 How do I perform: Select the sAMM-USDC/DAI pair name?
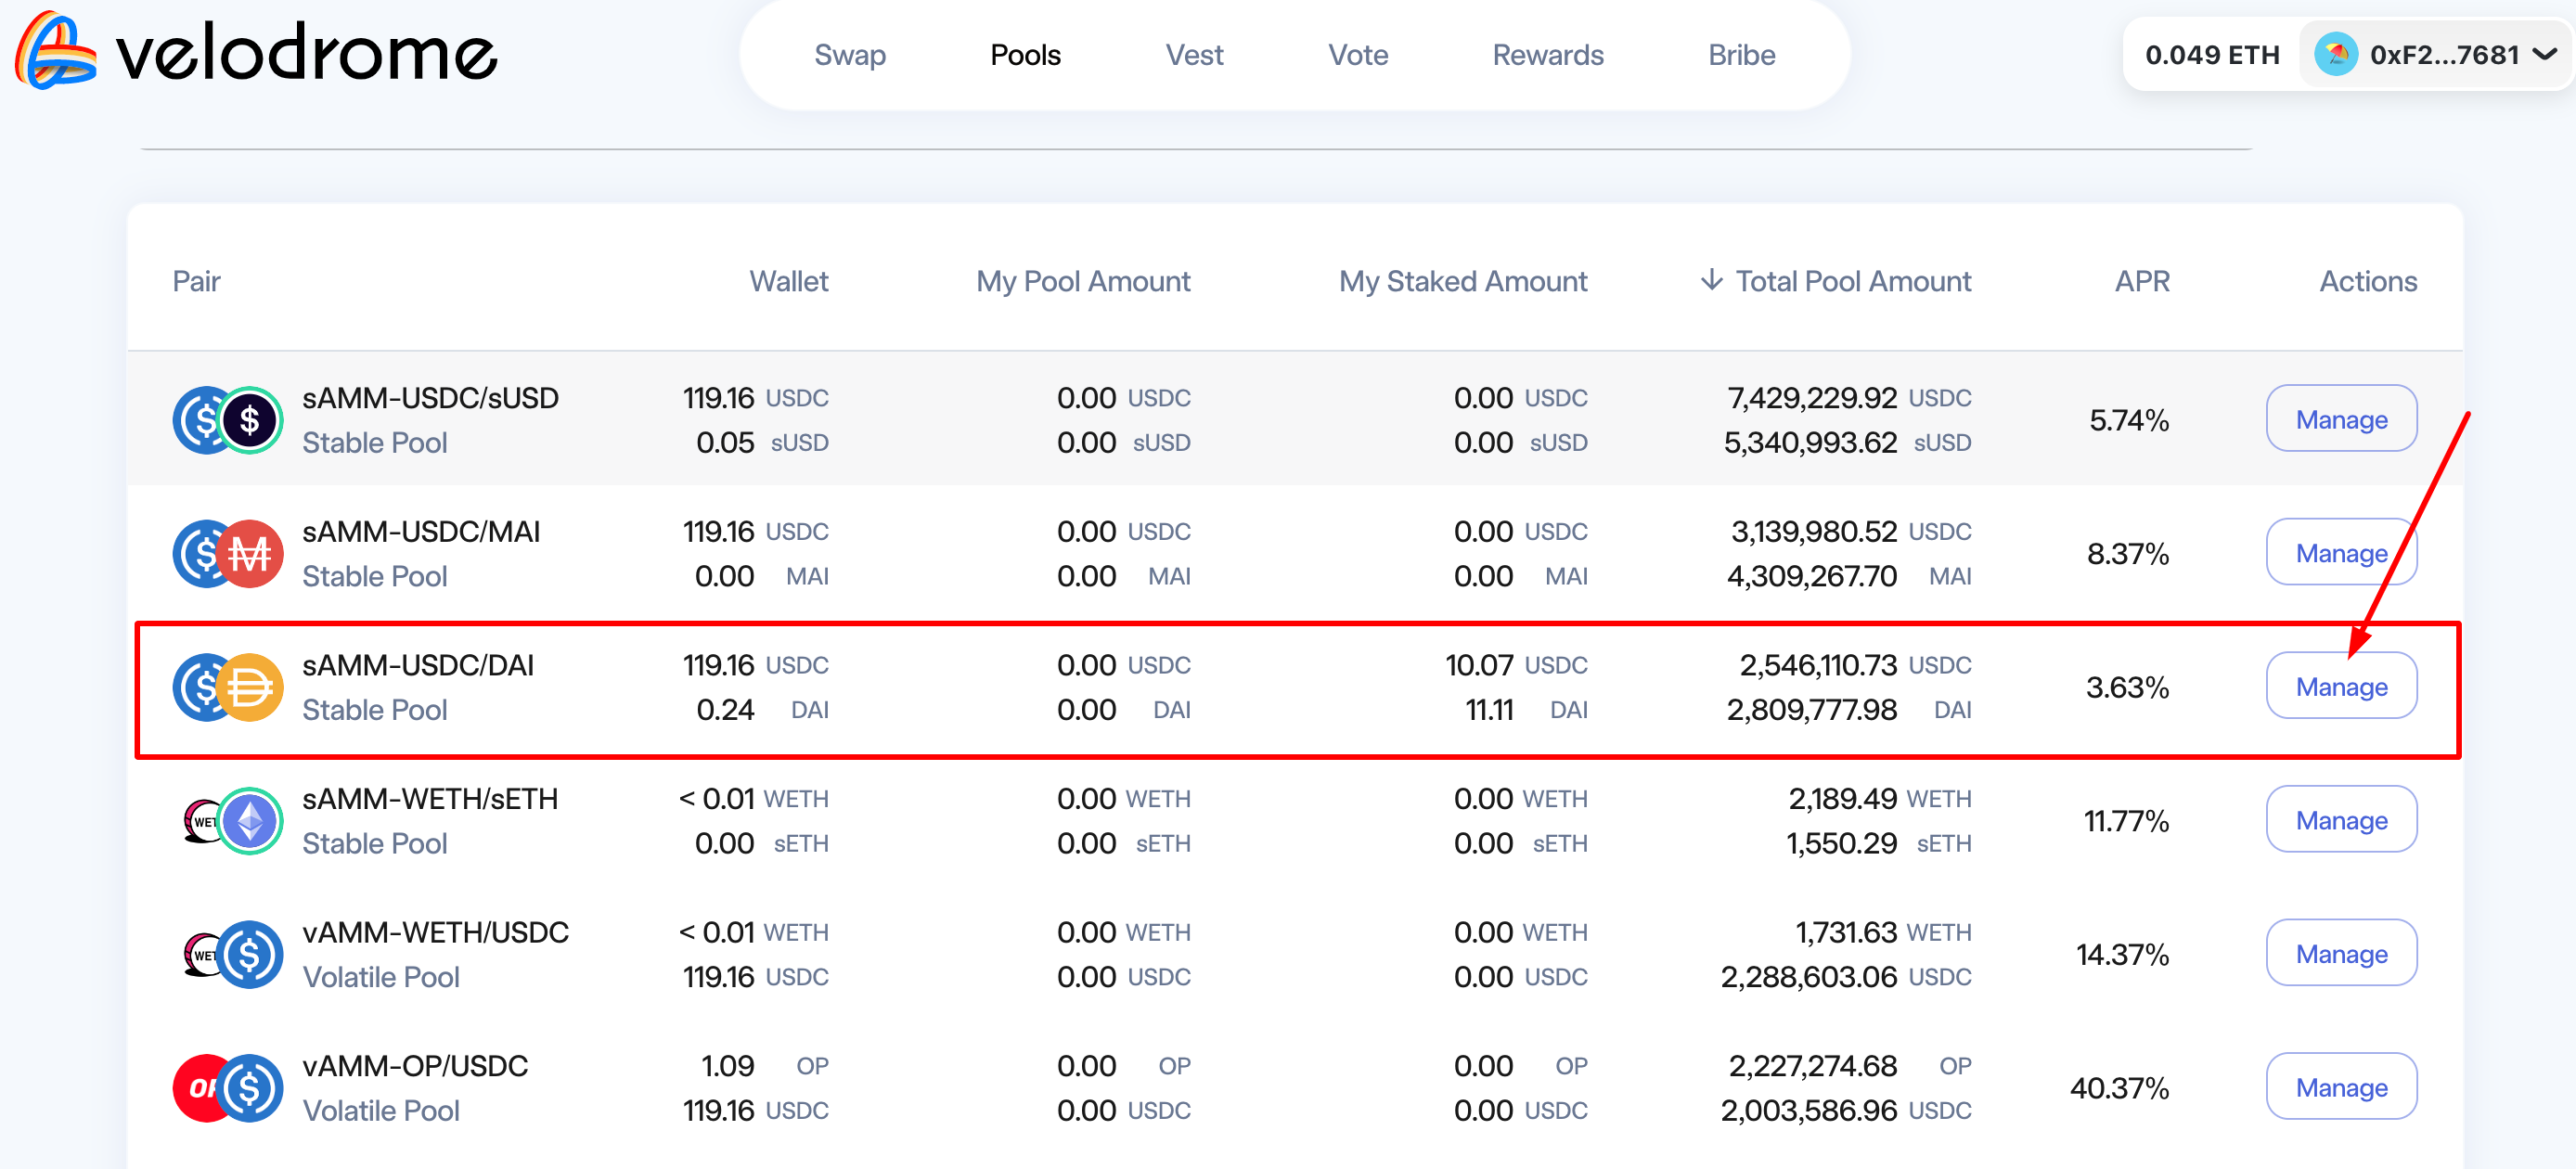418,666
